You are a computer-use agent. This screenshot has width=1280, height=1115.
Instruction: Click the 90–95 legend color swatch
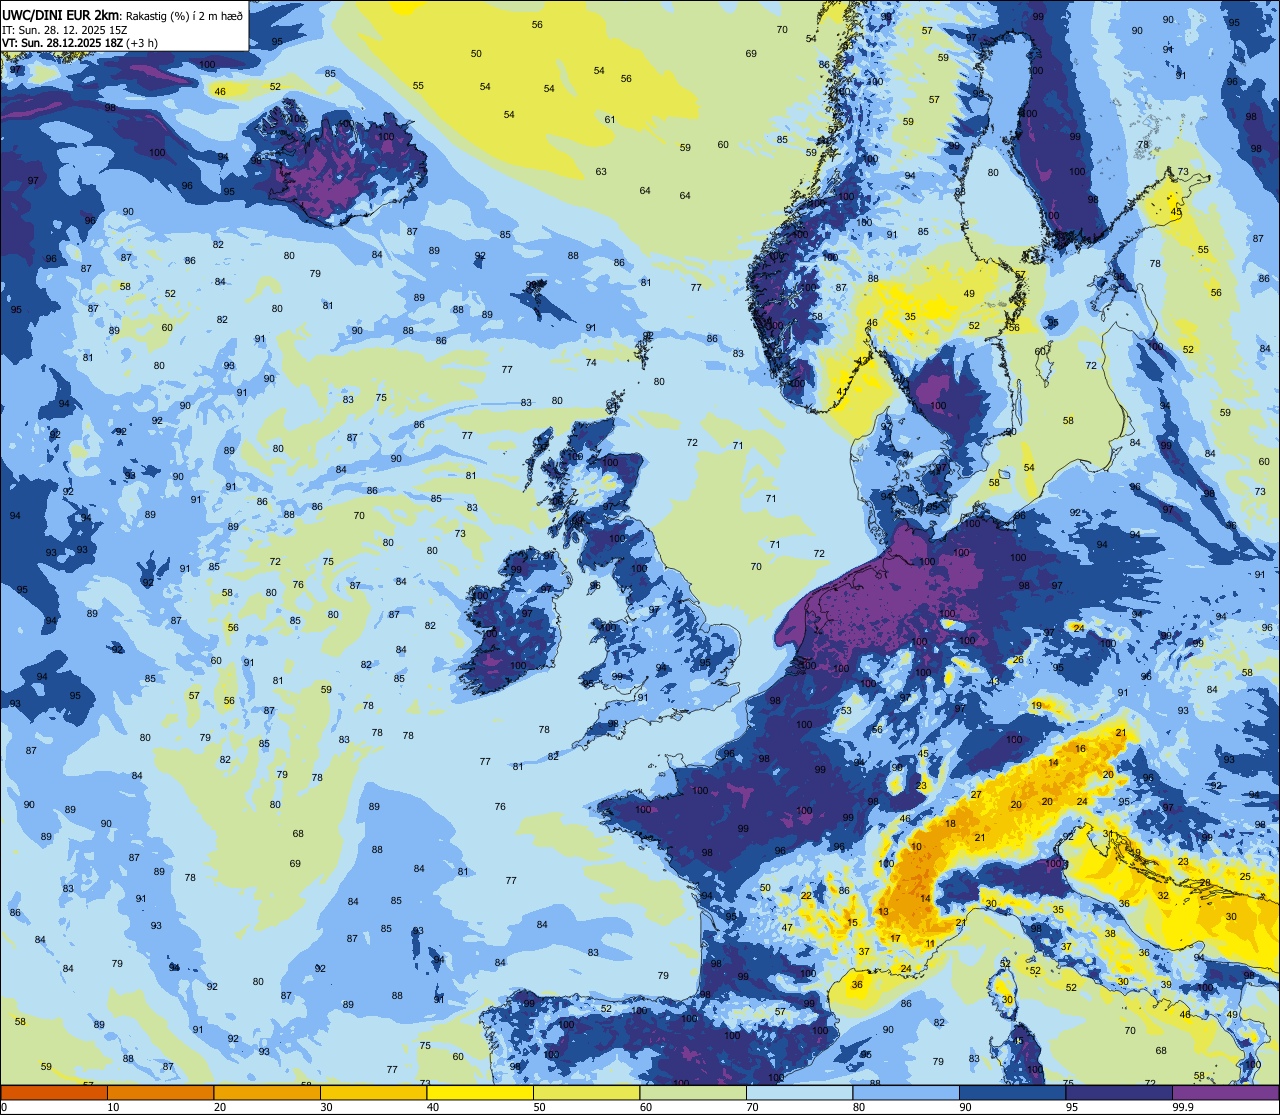tap(1012, 1092)
